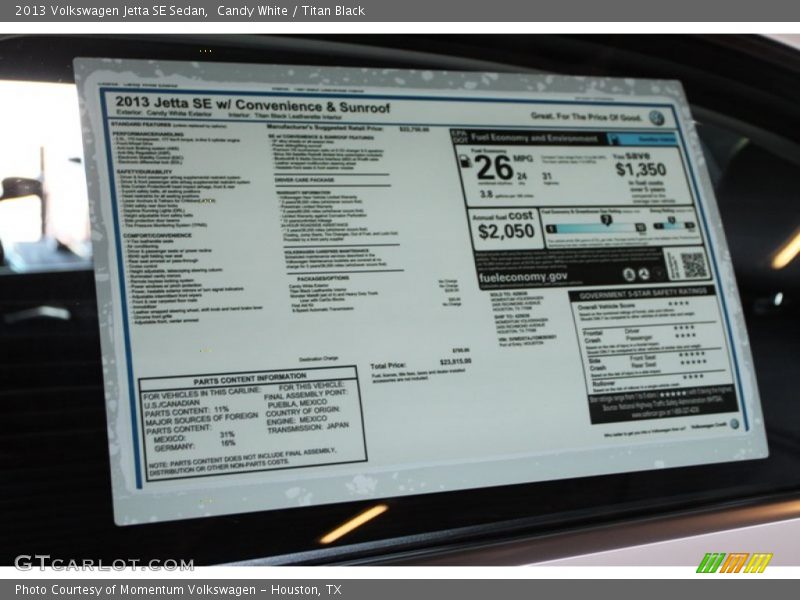This screenshot has width=800, height=600.
Task: Click the "SAFETY/DURABILITY" section heading
Action: tap(144, 172)
